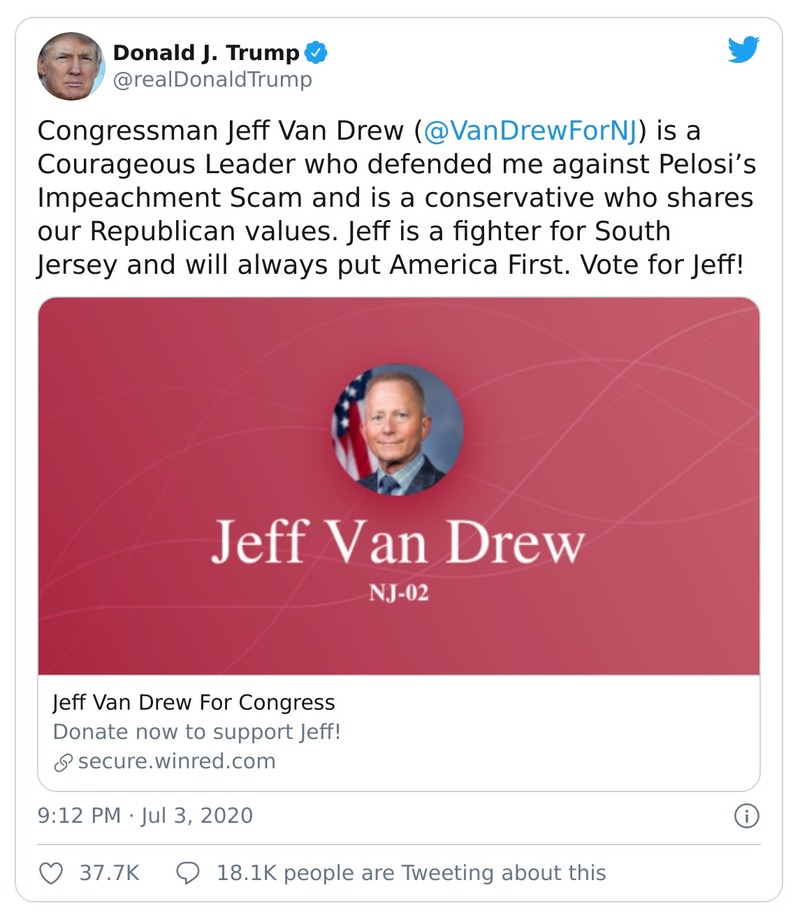Click the large "Jeff Van Drew" banner heading
Image resolution: width=800 pixels, height=922 pixels.
tap(397, 544)
